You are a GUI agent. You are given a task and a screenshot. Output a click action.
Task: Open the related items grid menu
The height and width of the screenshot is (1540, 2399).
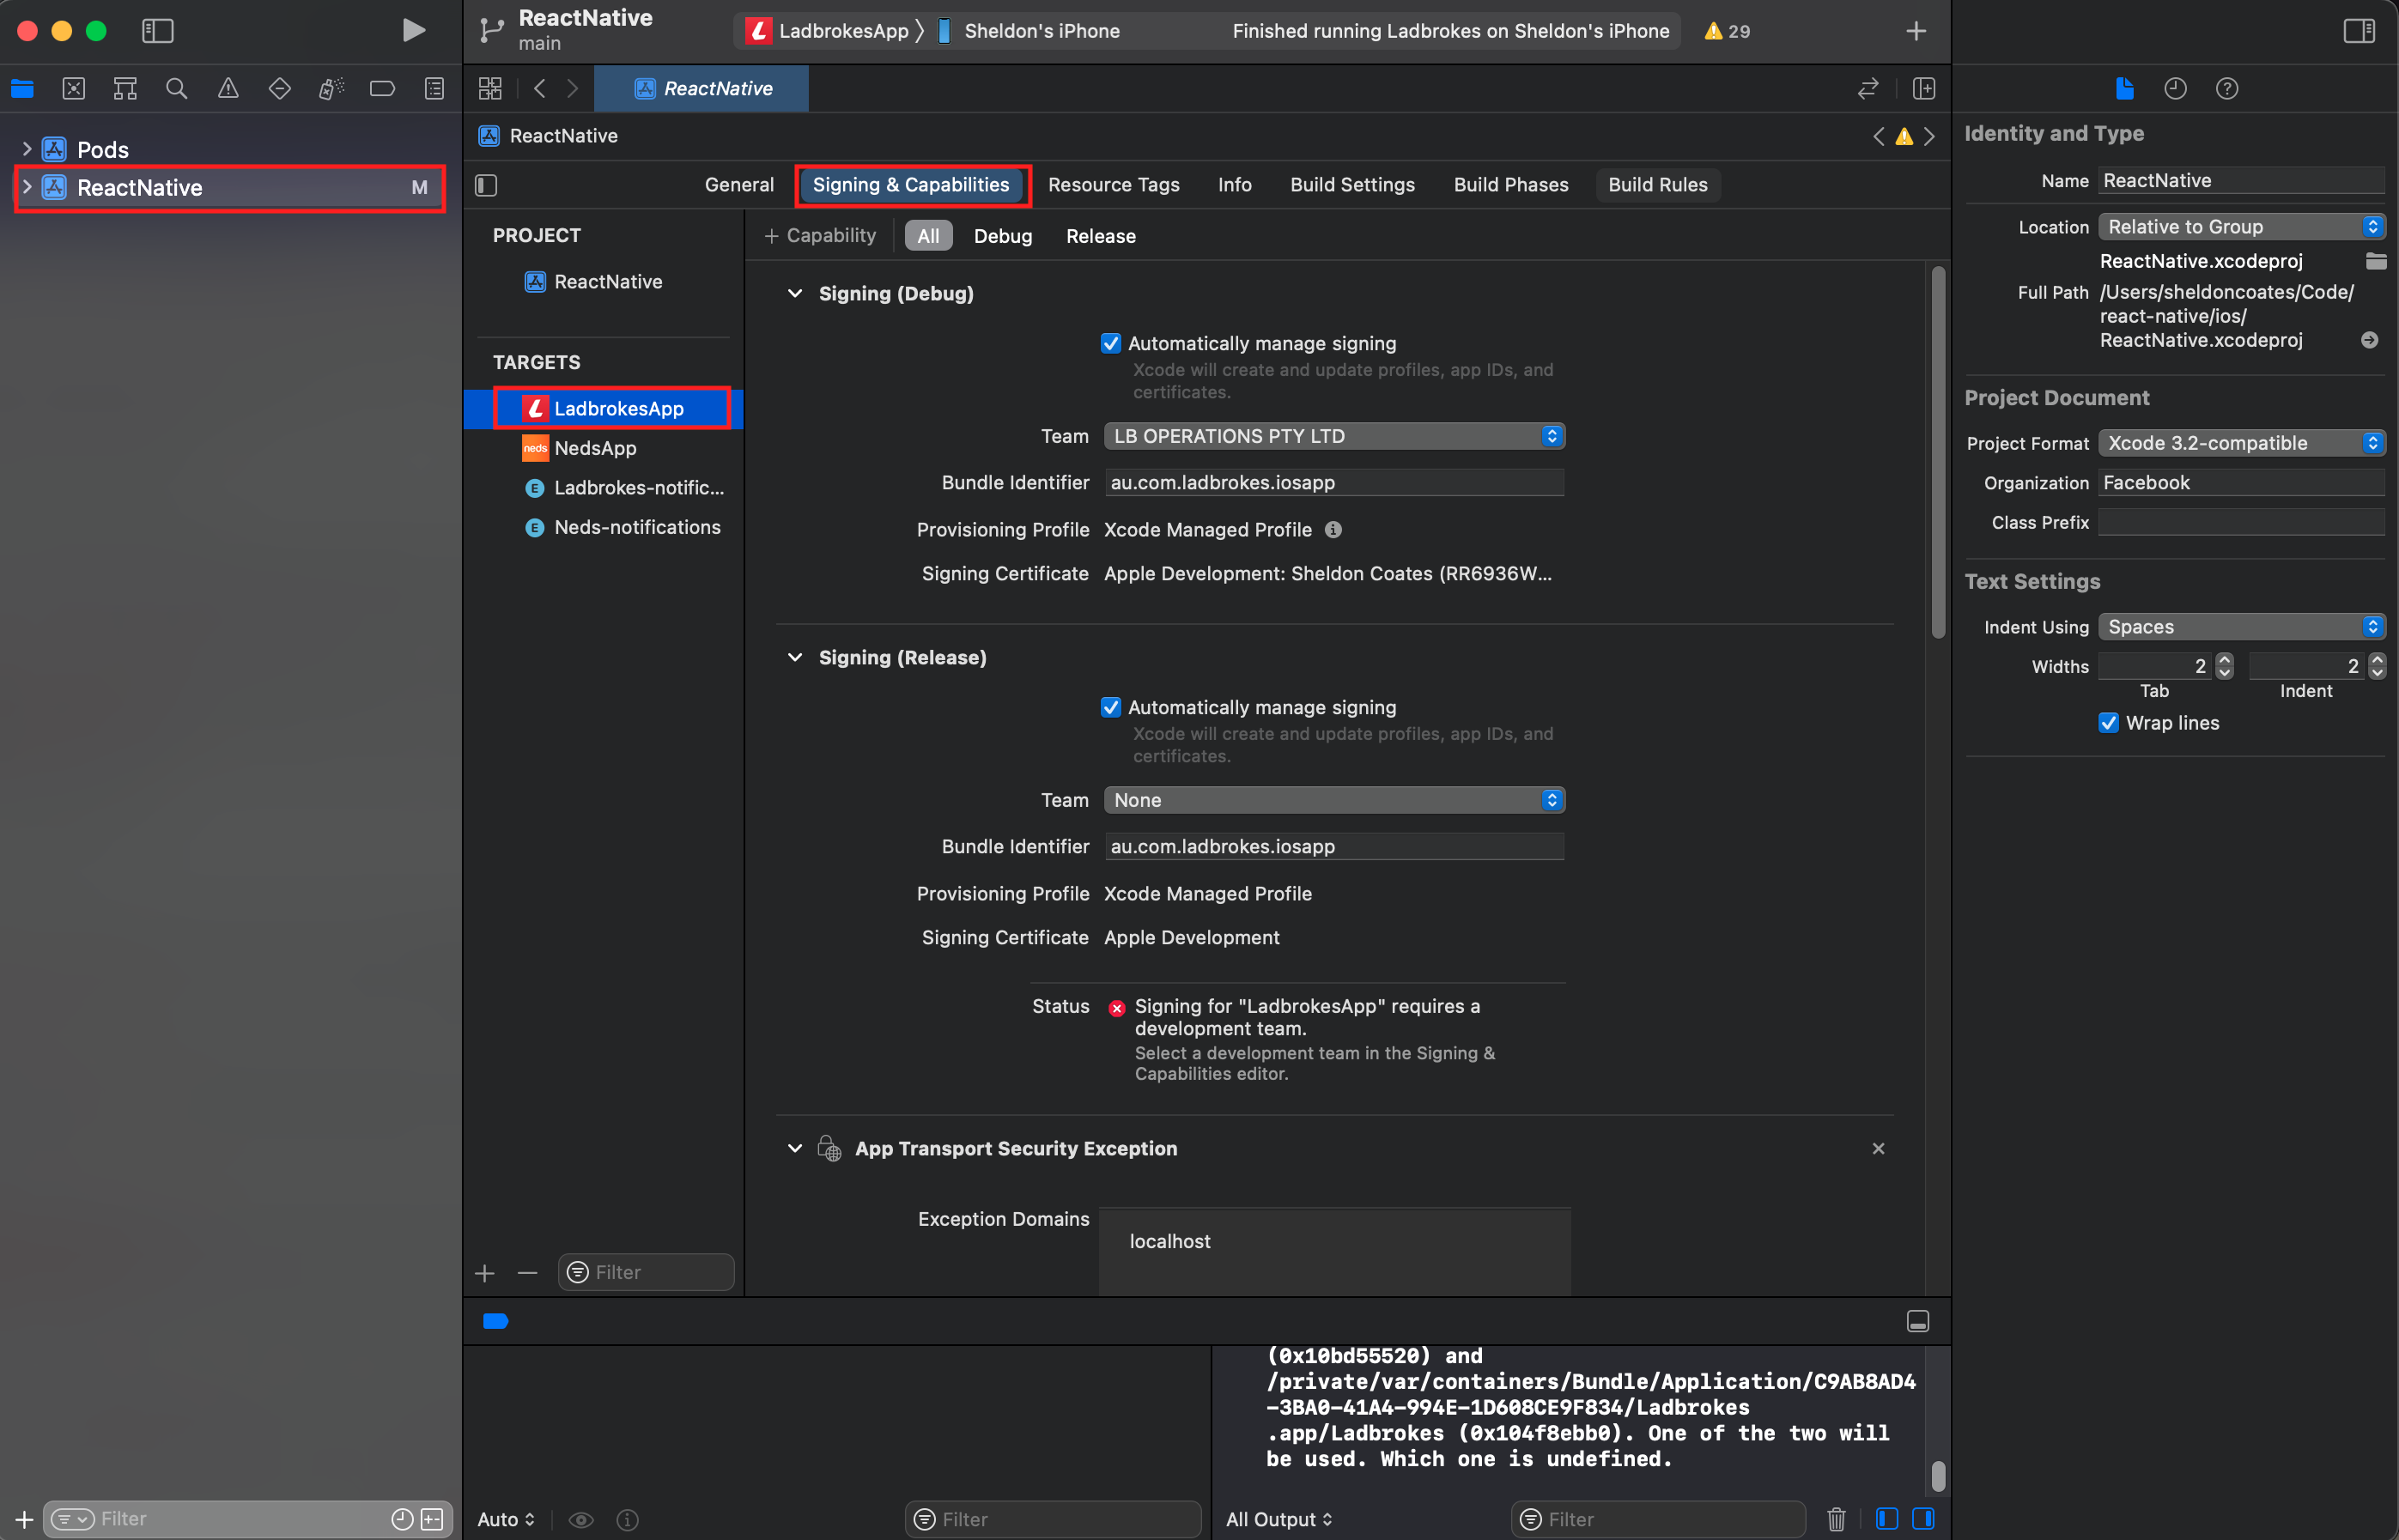click(x=490, y=88)
